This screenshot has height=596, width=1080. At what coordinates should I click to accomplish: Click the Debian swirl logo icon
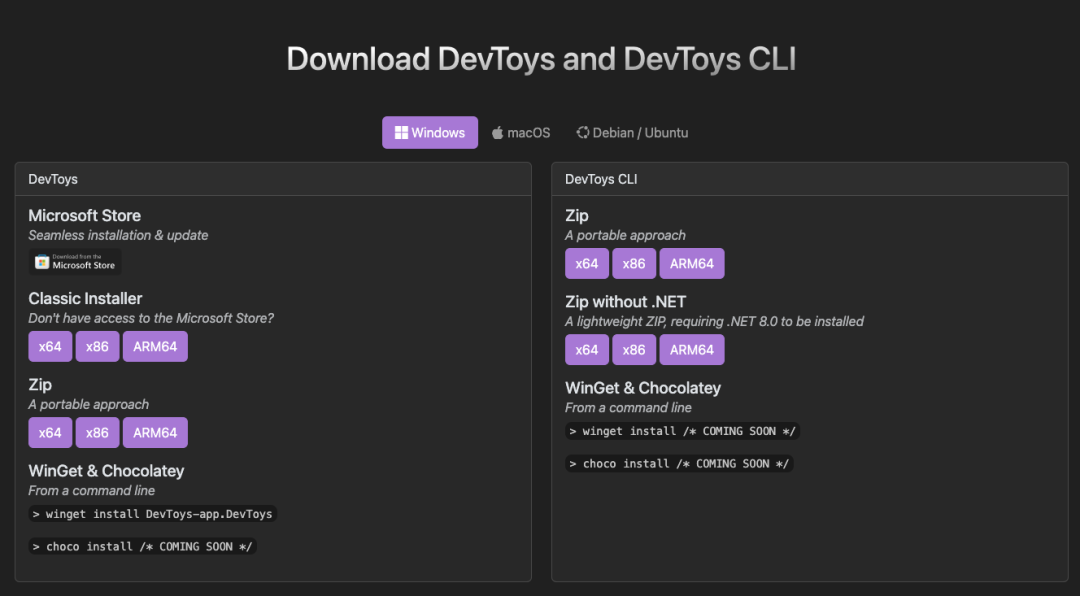pos(581,131)
